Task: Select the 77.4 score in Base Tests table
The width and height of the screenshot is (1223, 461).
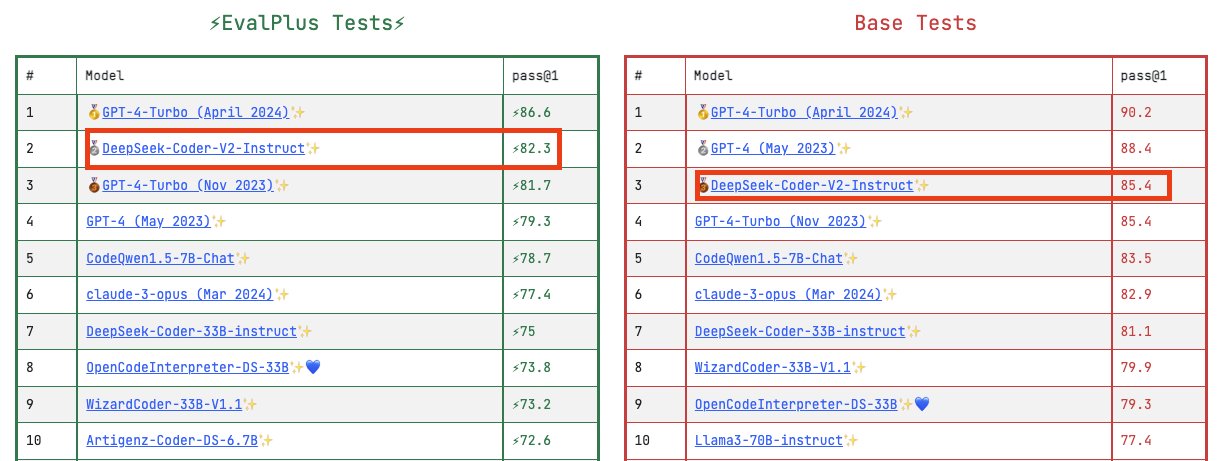Action: tap(1135, 440)
